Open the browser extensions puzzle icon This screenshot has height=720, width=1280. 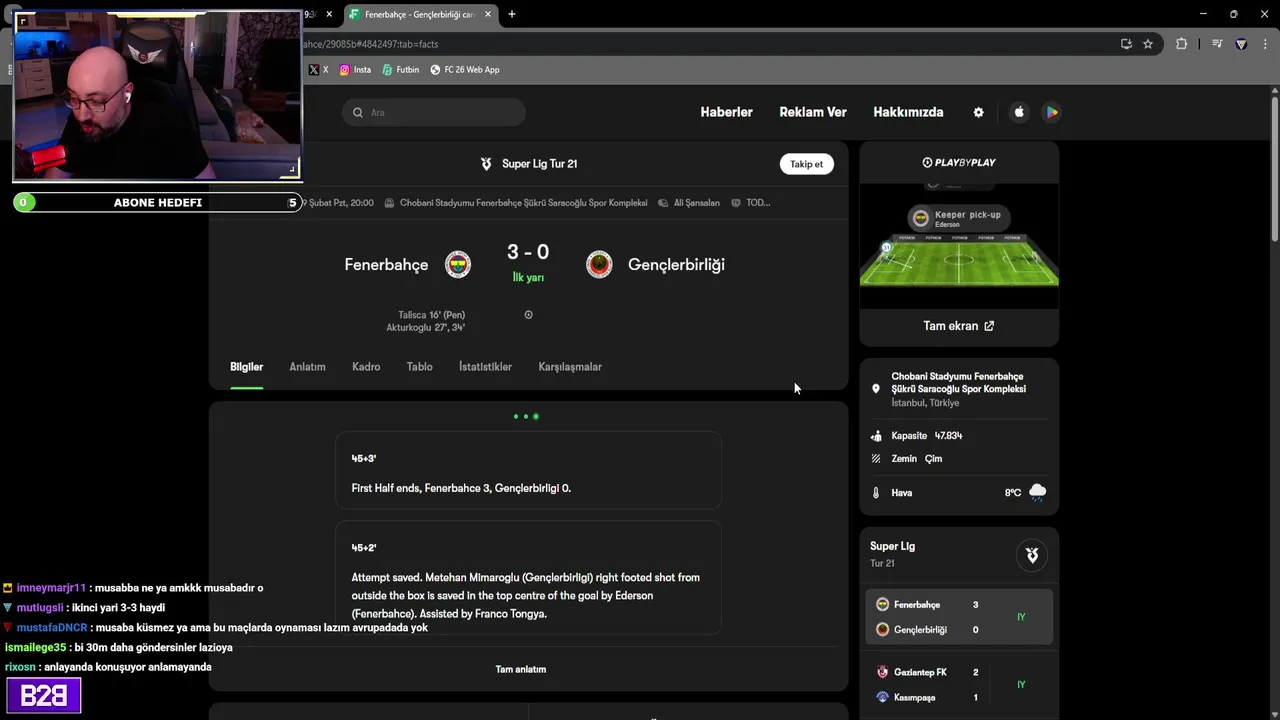coord(1181,44)
